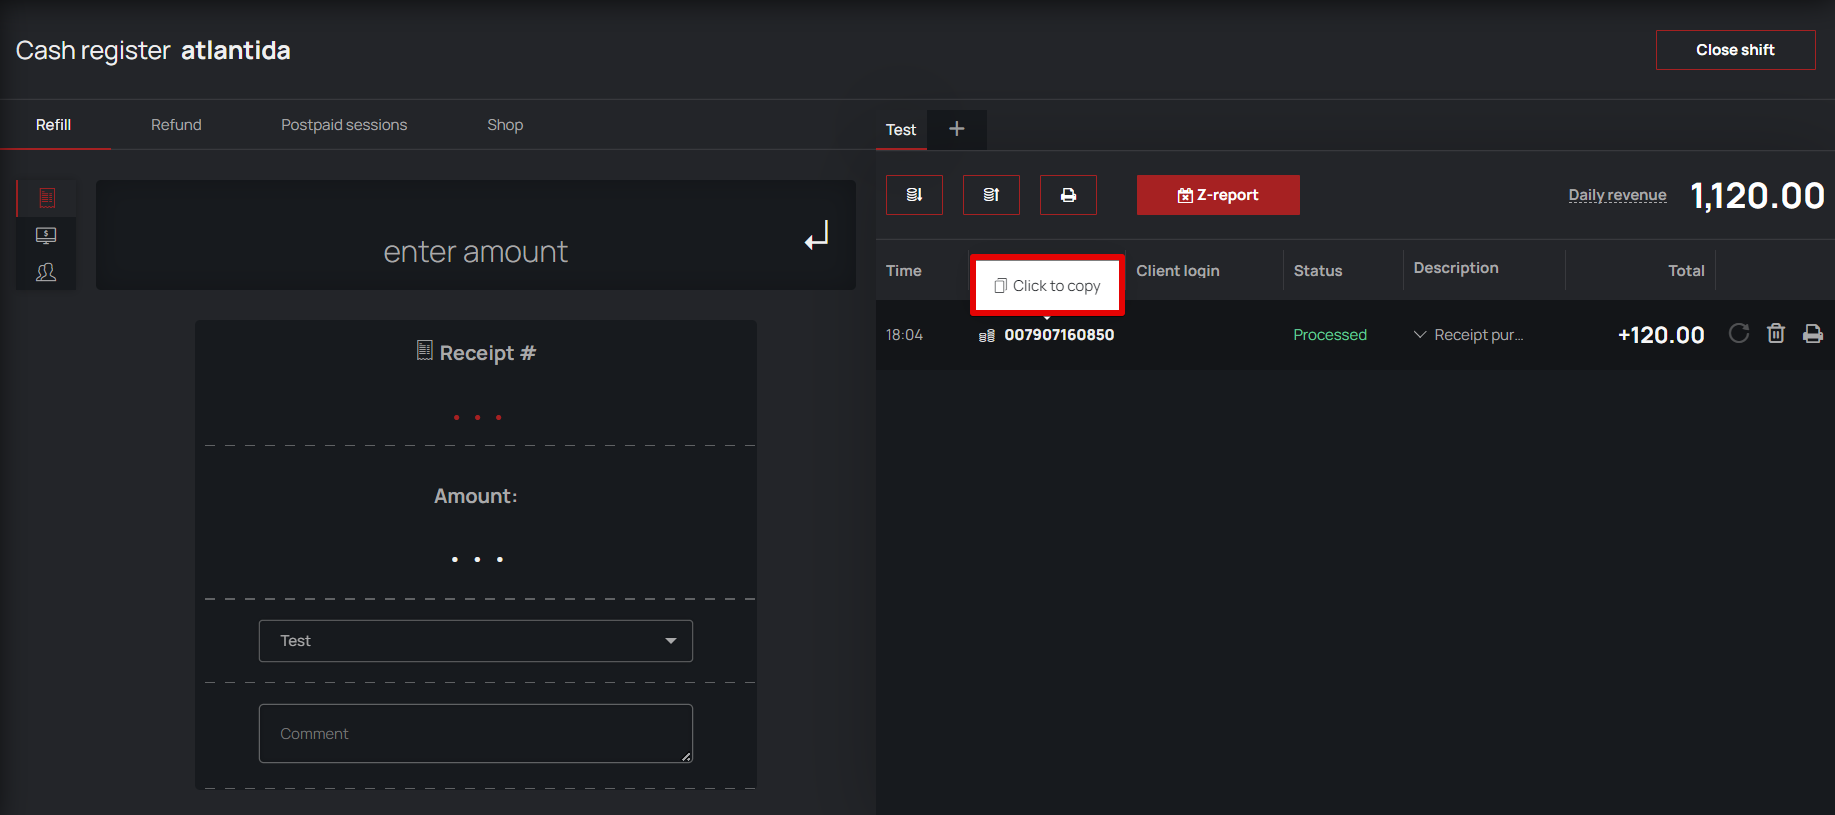
Task: Click the Close shift button
Action: [1735, 50]
